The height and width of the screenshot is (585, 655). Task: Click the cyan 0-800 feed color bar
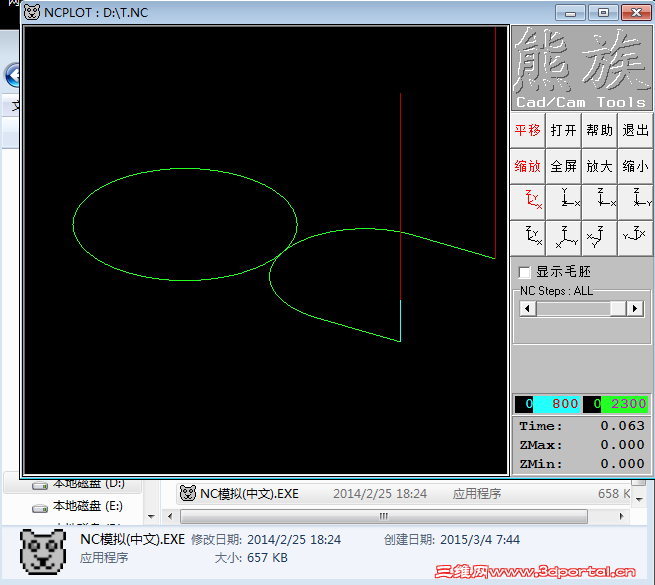(x=547, y=404)
